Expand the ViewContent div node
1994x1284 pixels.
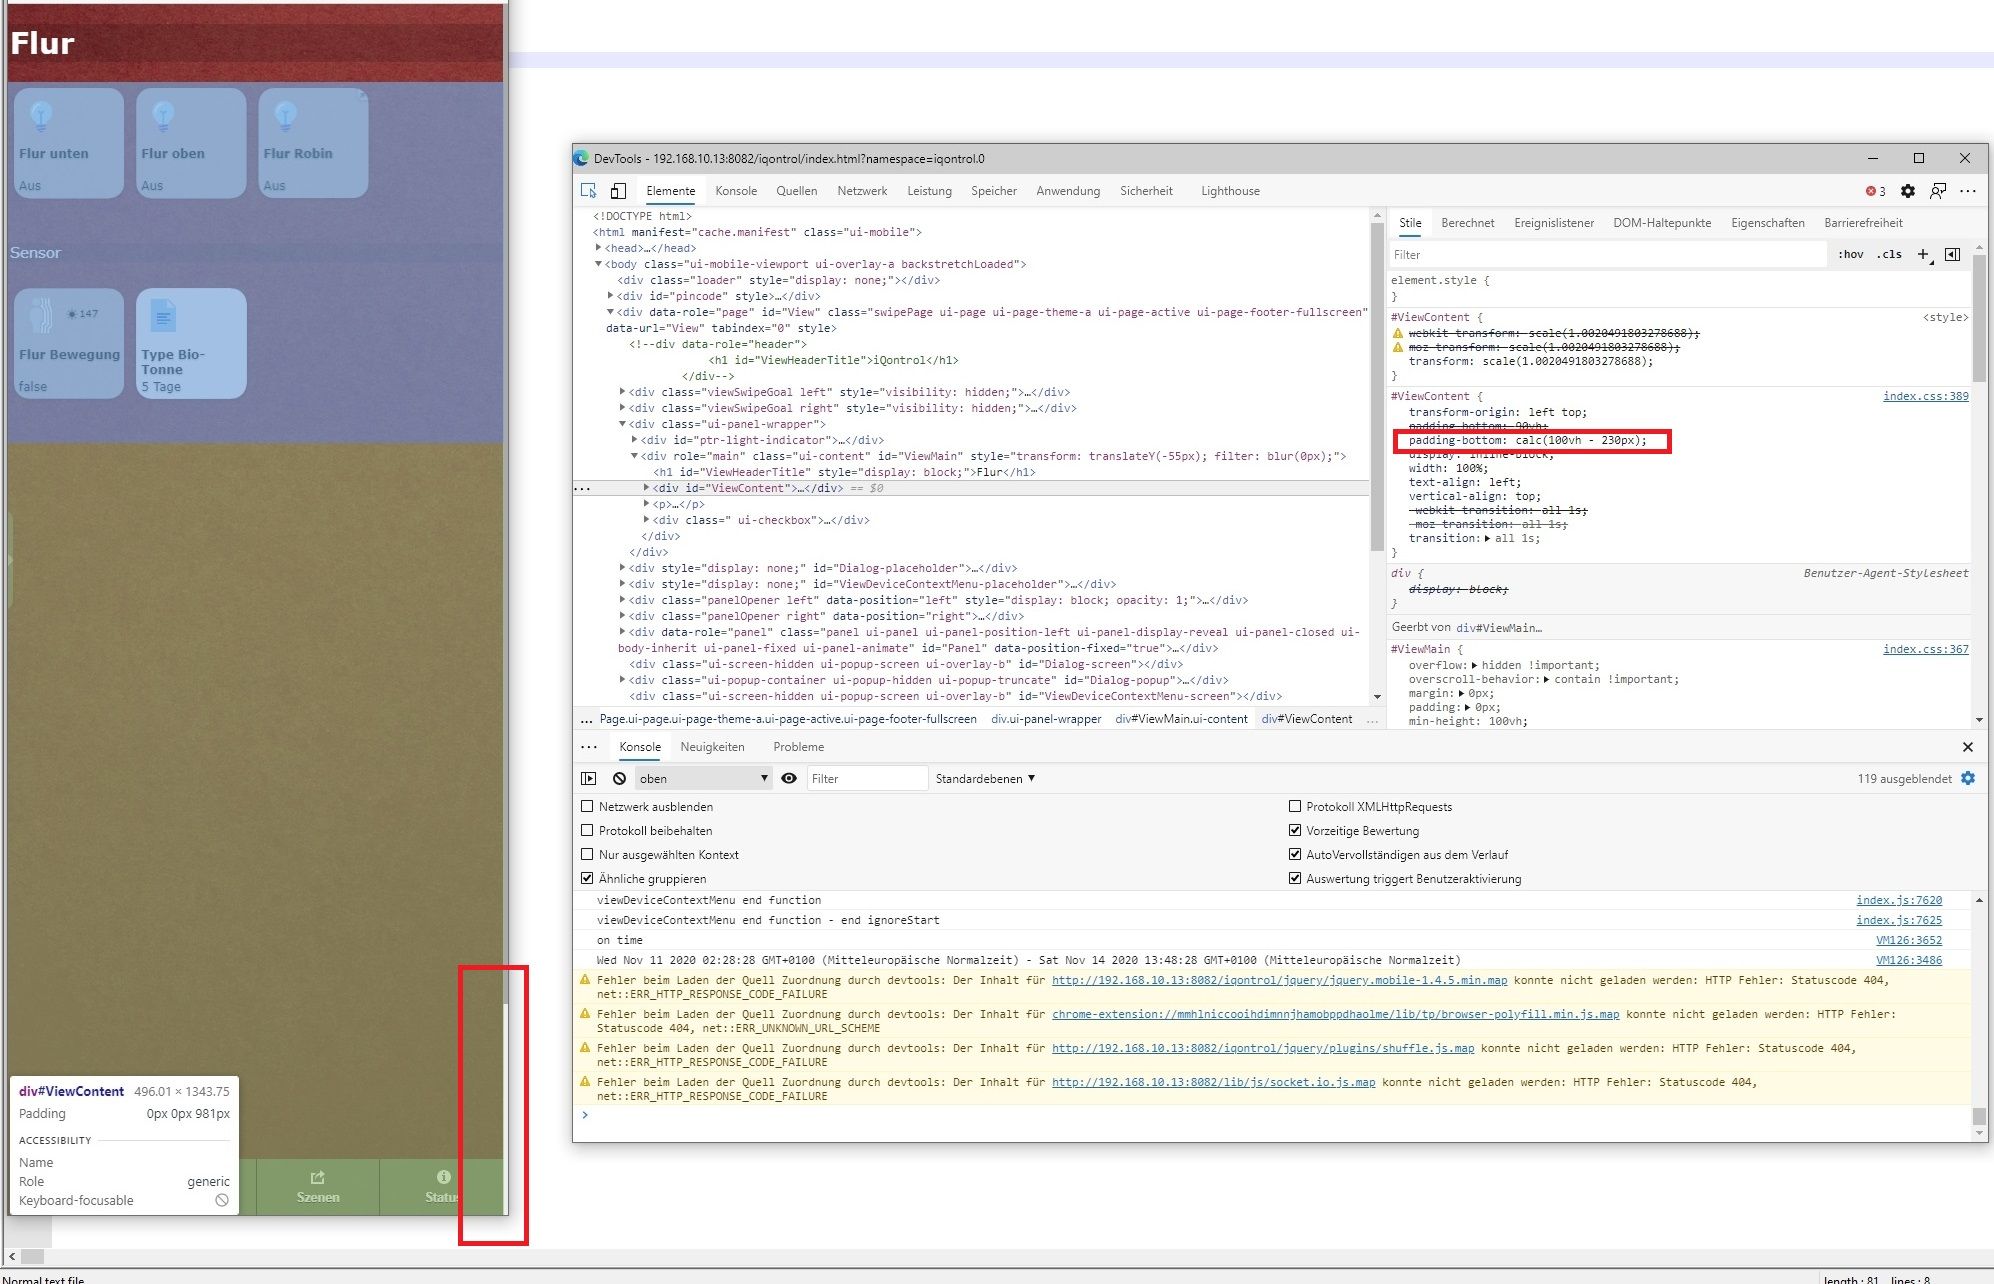point(646,488)
